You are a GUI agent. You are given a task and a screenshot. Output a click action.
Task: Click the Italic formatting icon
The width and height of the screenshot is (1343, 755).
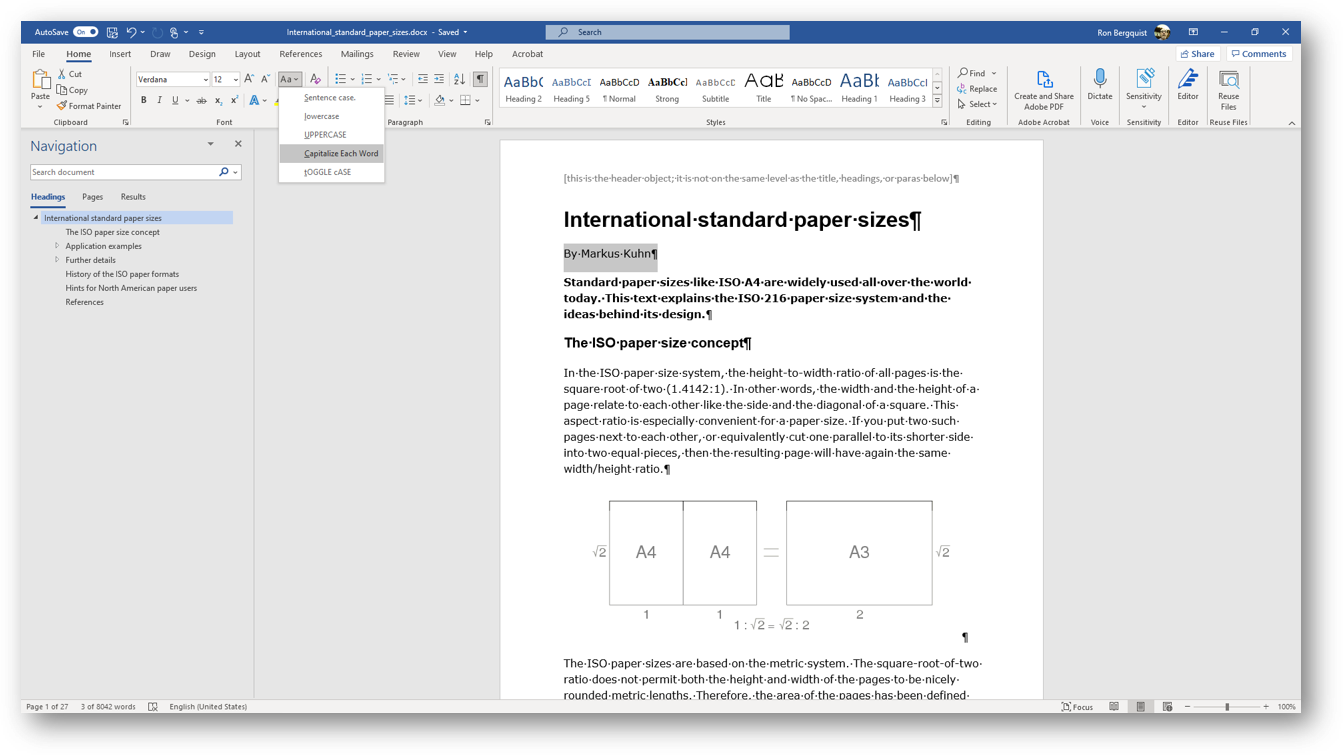tap(159, 100)
